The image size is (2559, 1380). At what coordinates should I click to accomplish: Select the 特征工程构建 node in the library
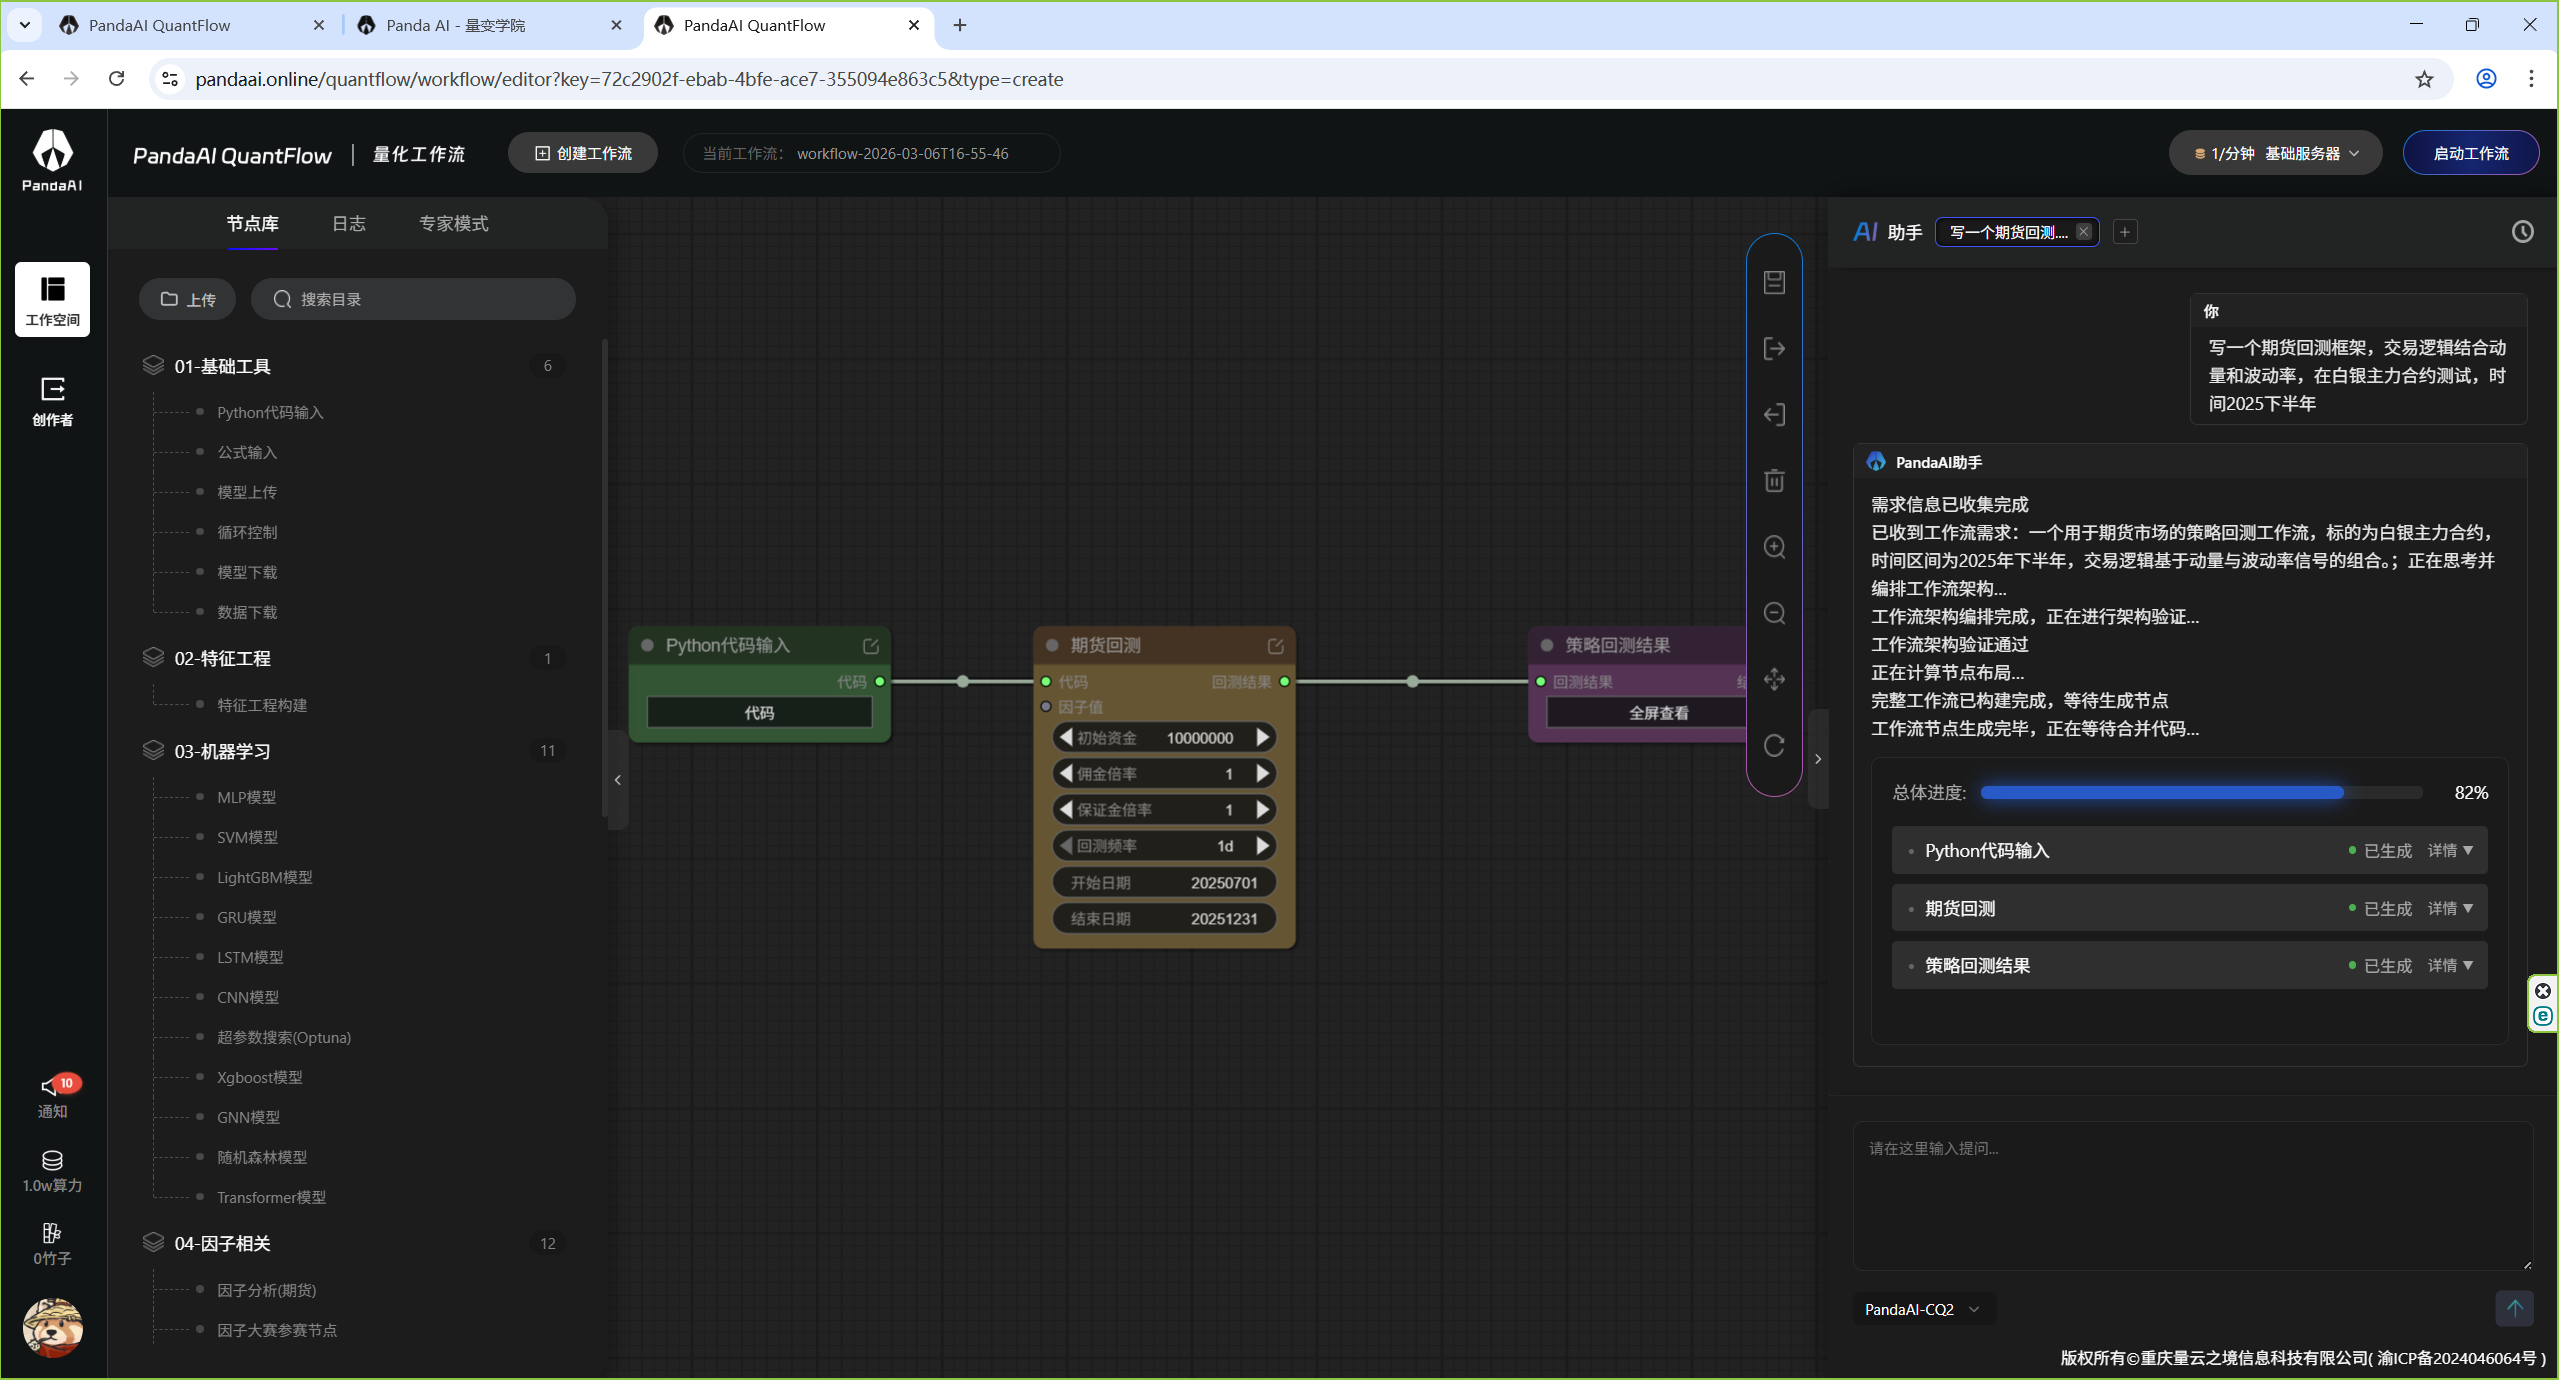[x=262, y=705]
